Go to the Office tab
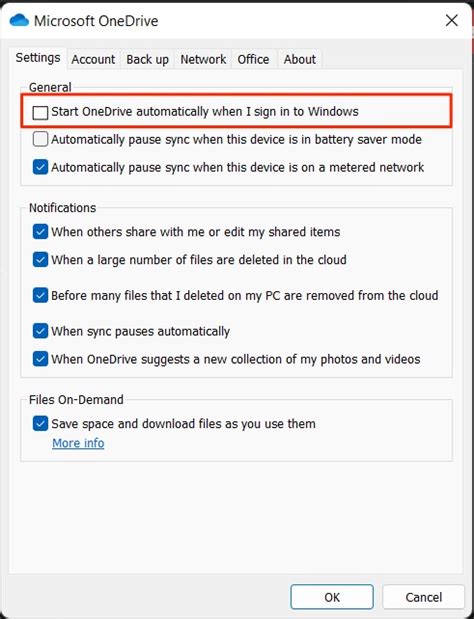Image resolution: width=474 pixels, height=619 pixels. pos(253,59)
